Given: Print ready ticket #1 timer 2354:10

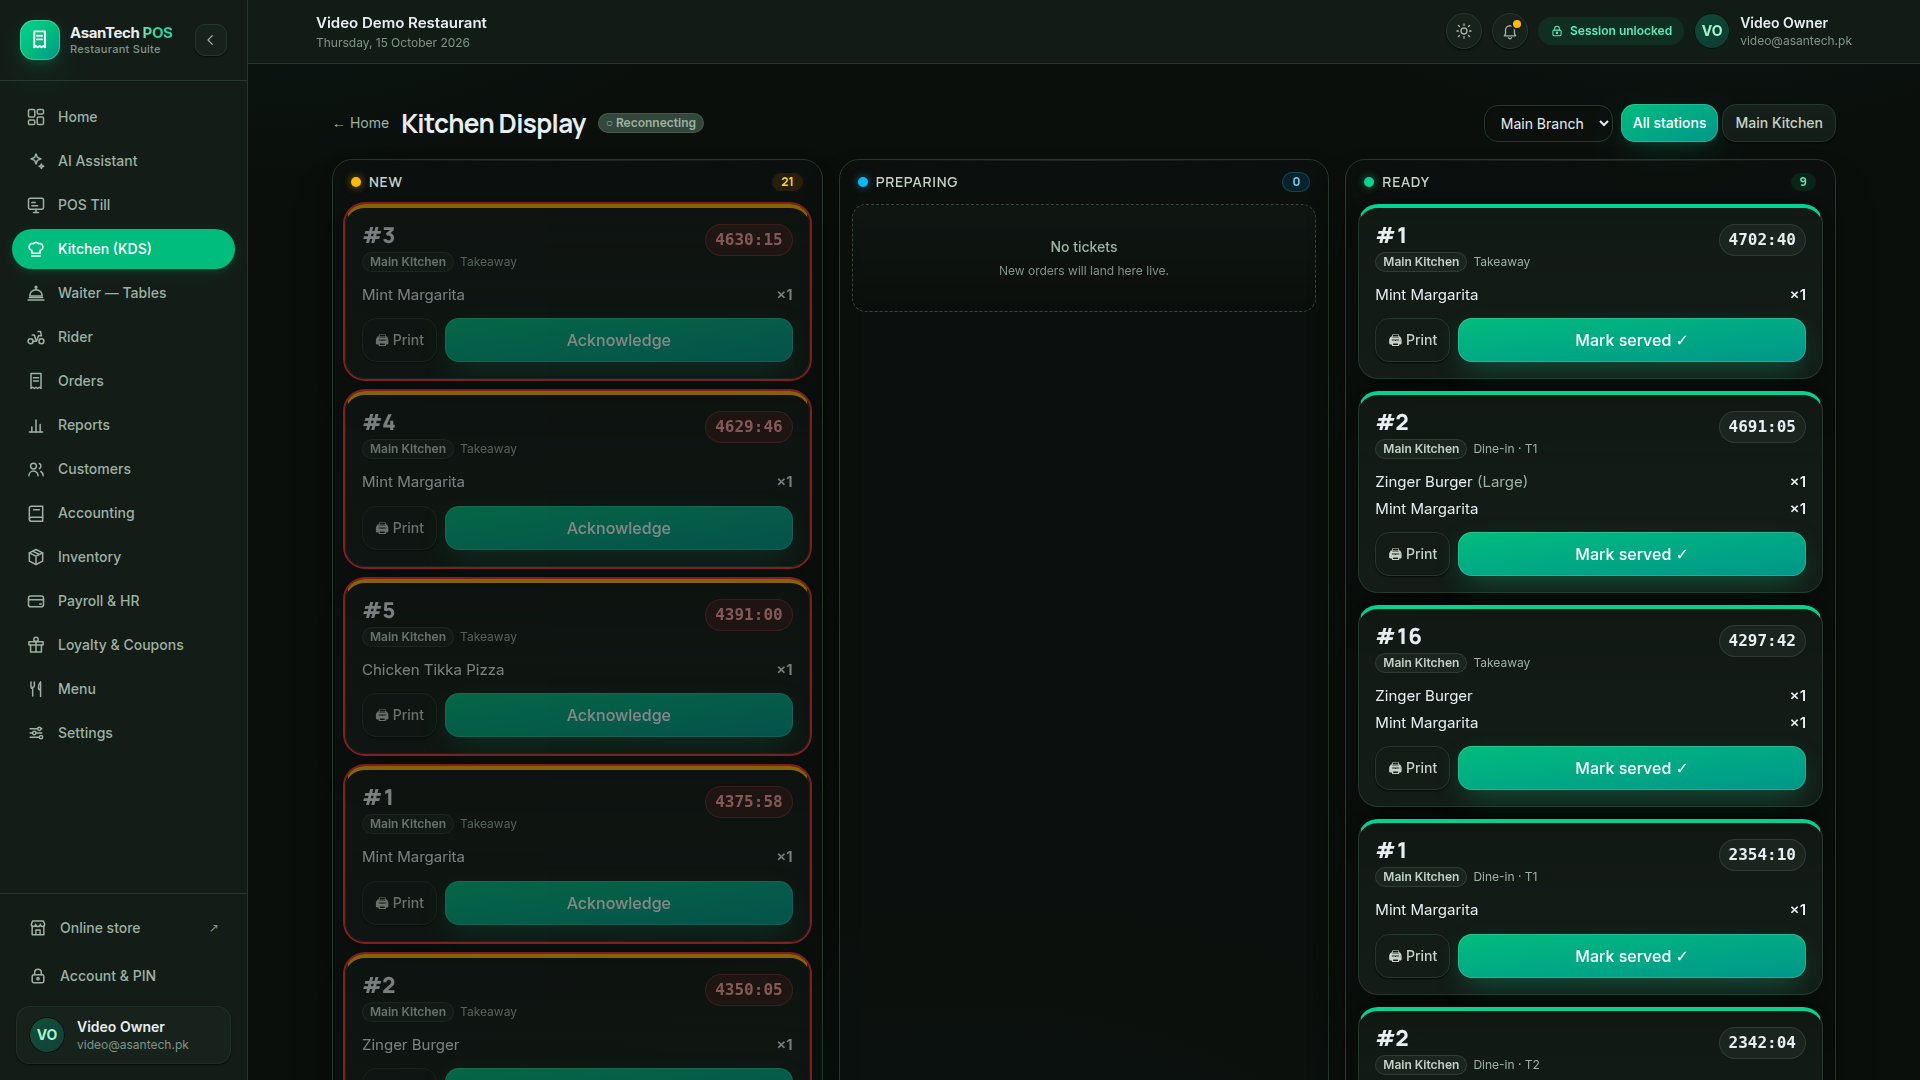Looking at the screenshot, I should click(1413, 956).
